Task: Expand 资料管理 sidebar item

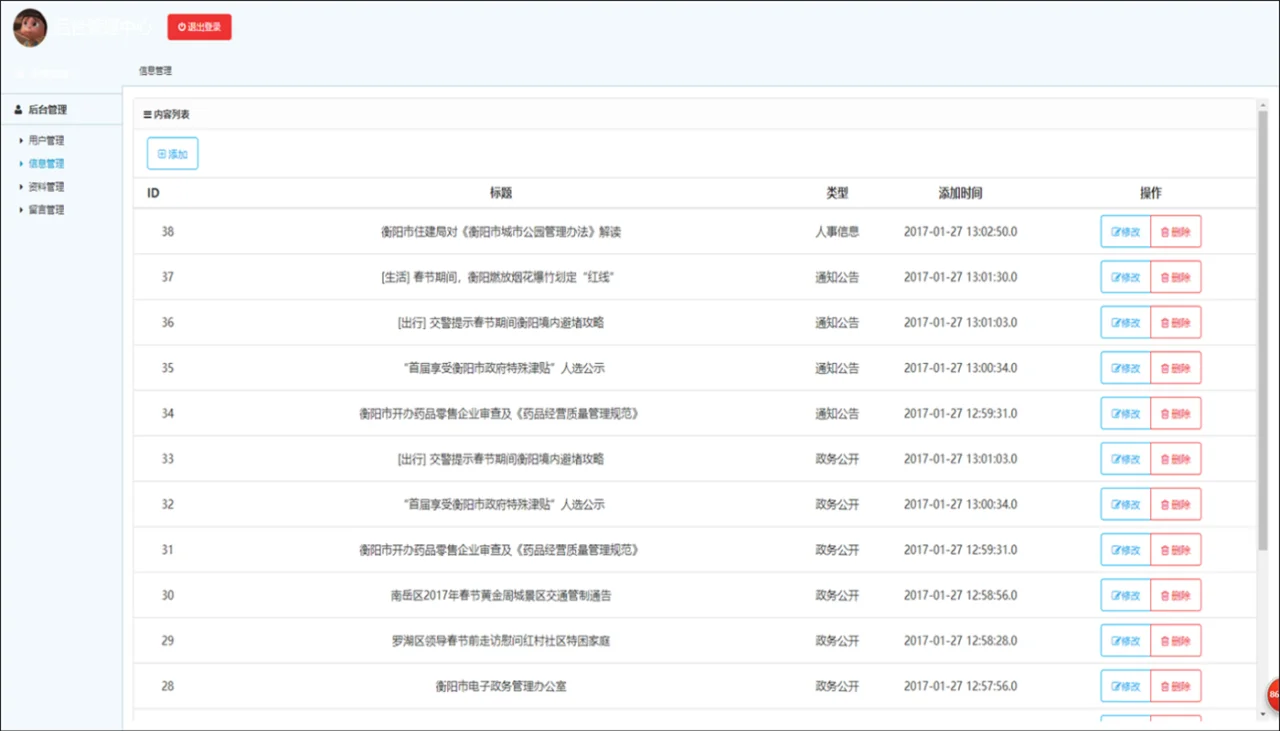Action: [x=46, y=187]
